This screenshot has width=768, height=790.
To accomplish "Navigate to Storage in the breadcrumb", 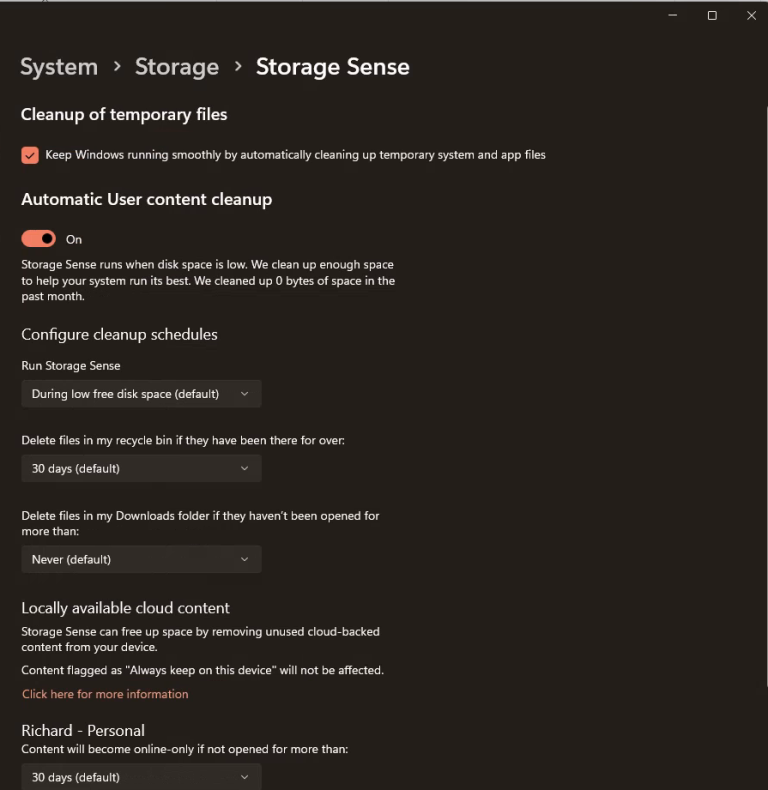I will pyautogui.click(x=177, y=67).
